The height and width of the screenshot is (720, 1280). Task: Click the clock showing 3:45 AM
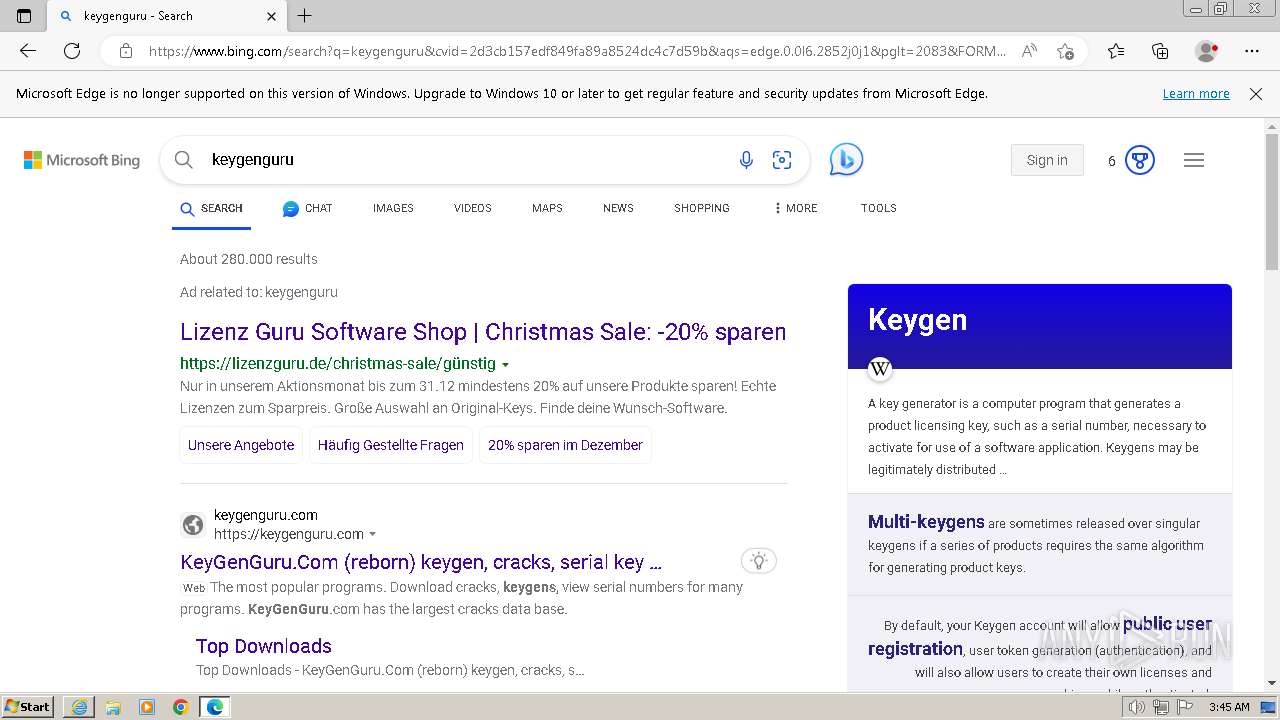click(1229, 707)
